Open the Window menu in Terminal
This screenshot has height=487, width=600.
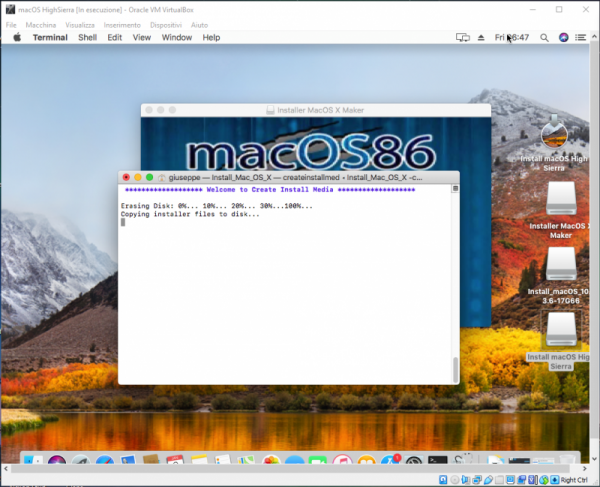pos(177,37)
